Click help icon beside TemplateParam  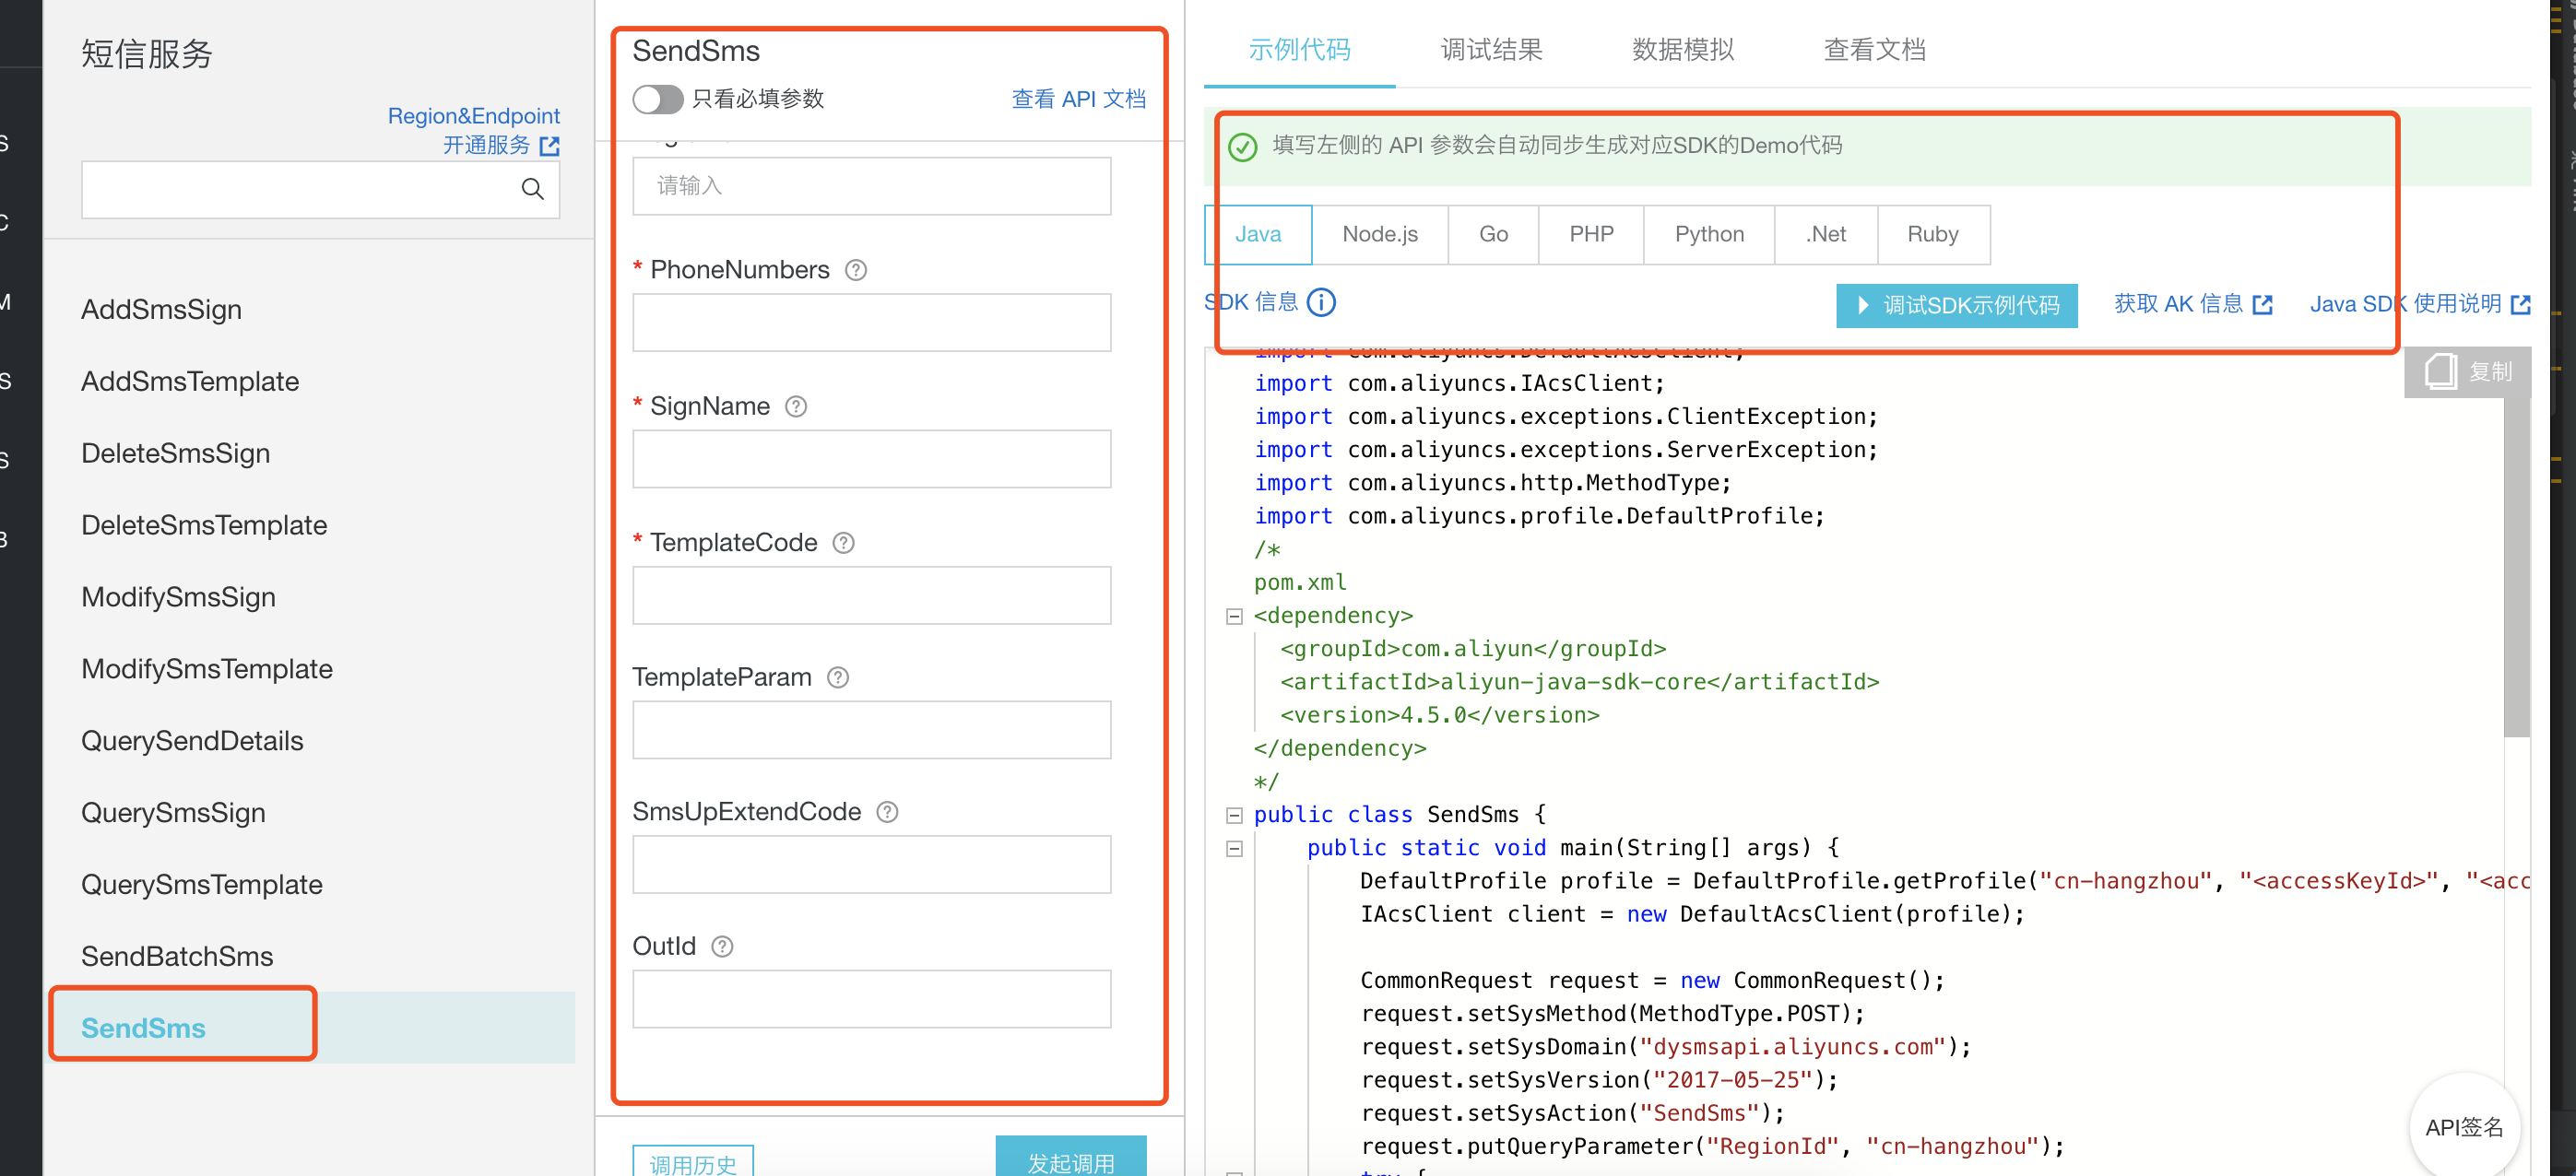click(838, 677)
